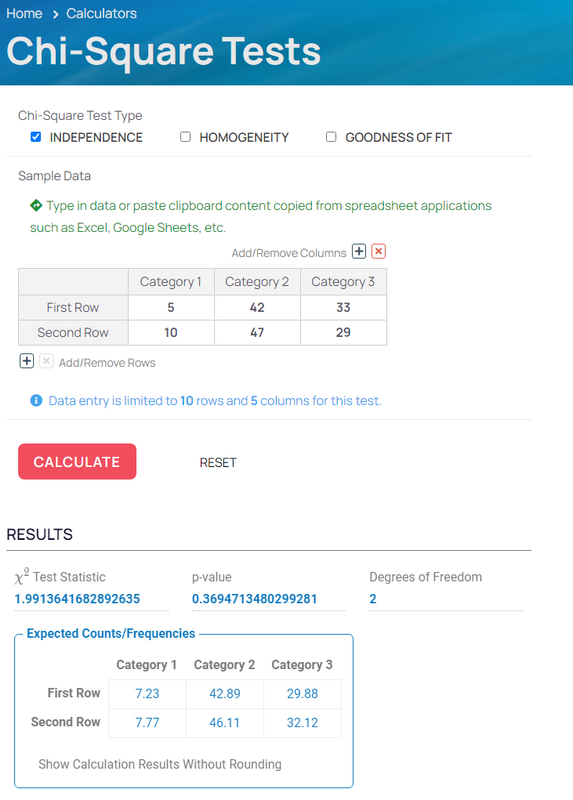Uncheck the INDEPENDENCE test type checkbox

tap(36, 137)
